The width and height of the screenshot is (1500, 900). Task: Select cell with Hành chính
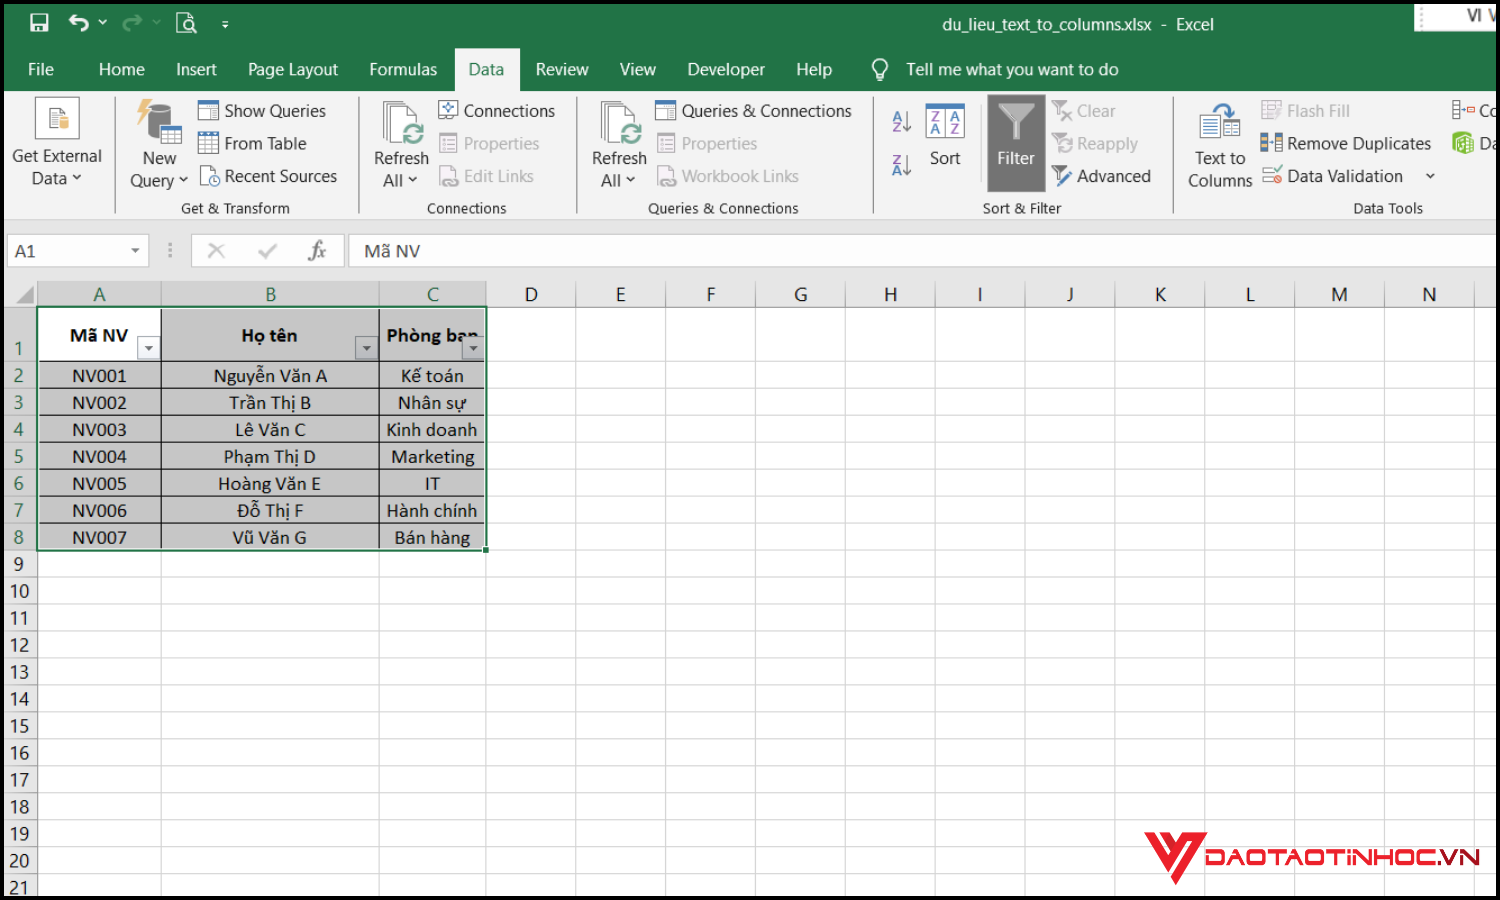point(432,511)
